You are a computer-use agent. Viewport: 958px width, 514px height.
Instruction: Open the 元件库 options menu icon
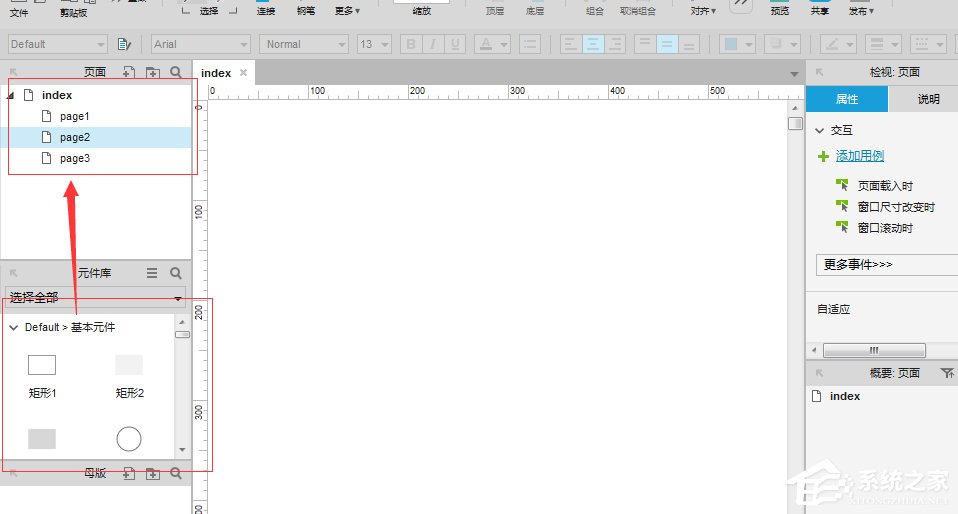click(152, 272)
